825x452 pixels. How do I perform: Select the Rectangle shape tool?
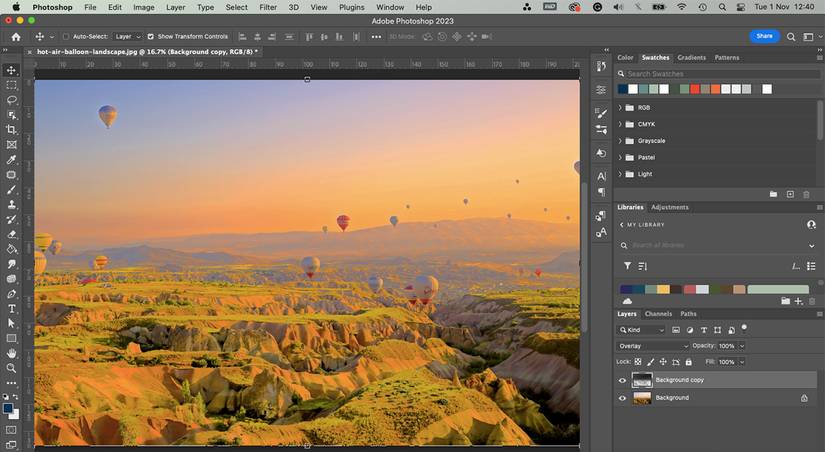pos(11,338)
